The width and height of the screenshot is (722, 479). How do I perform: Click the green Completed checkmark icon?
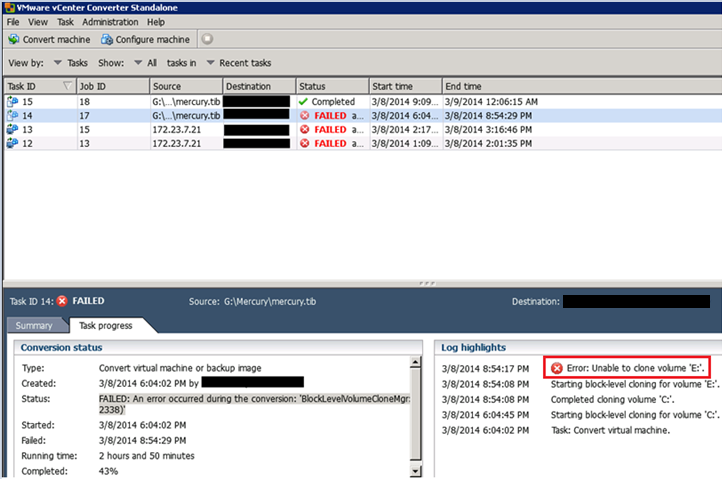pos(303,102)
